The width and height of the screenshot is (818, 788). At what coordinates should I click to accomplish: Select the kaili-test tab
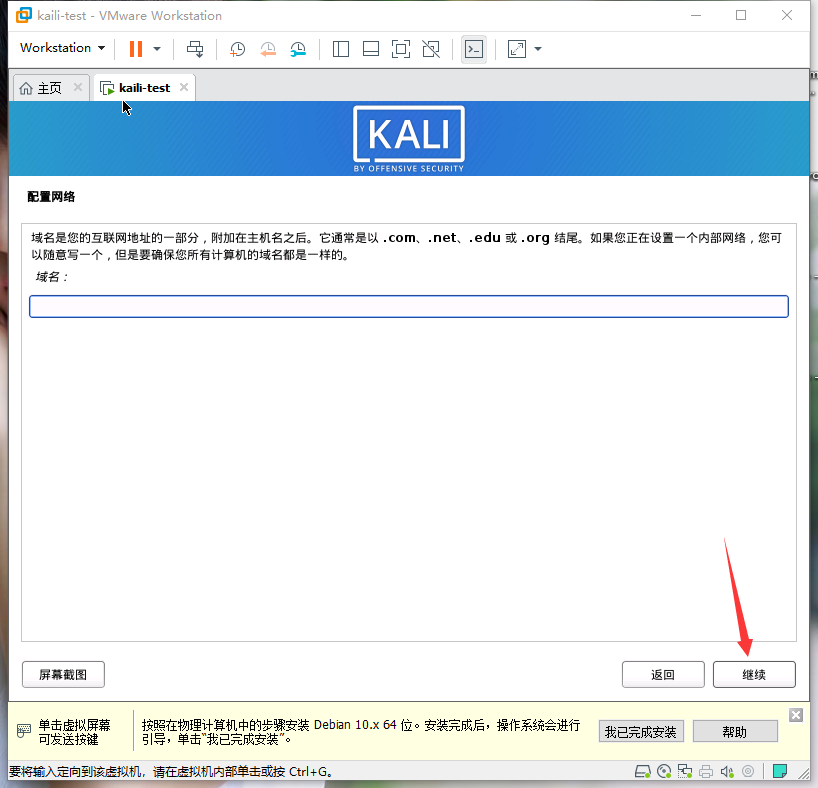(x=140, y=87)
